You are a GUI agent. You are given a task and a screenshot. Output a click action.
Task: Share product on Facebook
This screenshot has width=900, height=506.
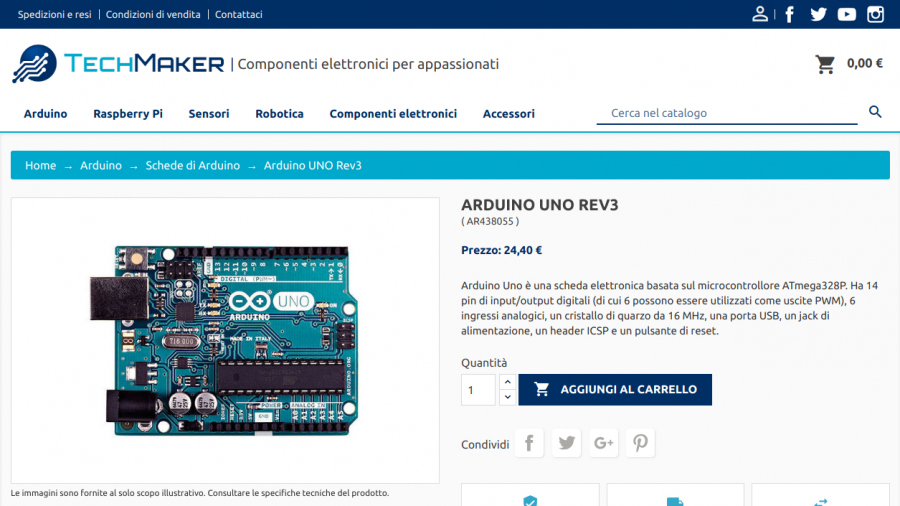[x=529, y=443]
